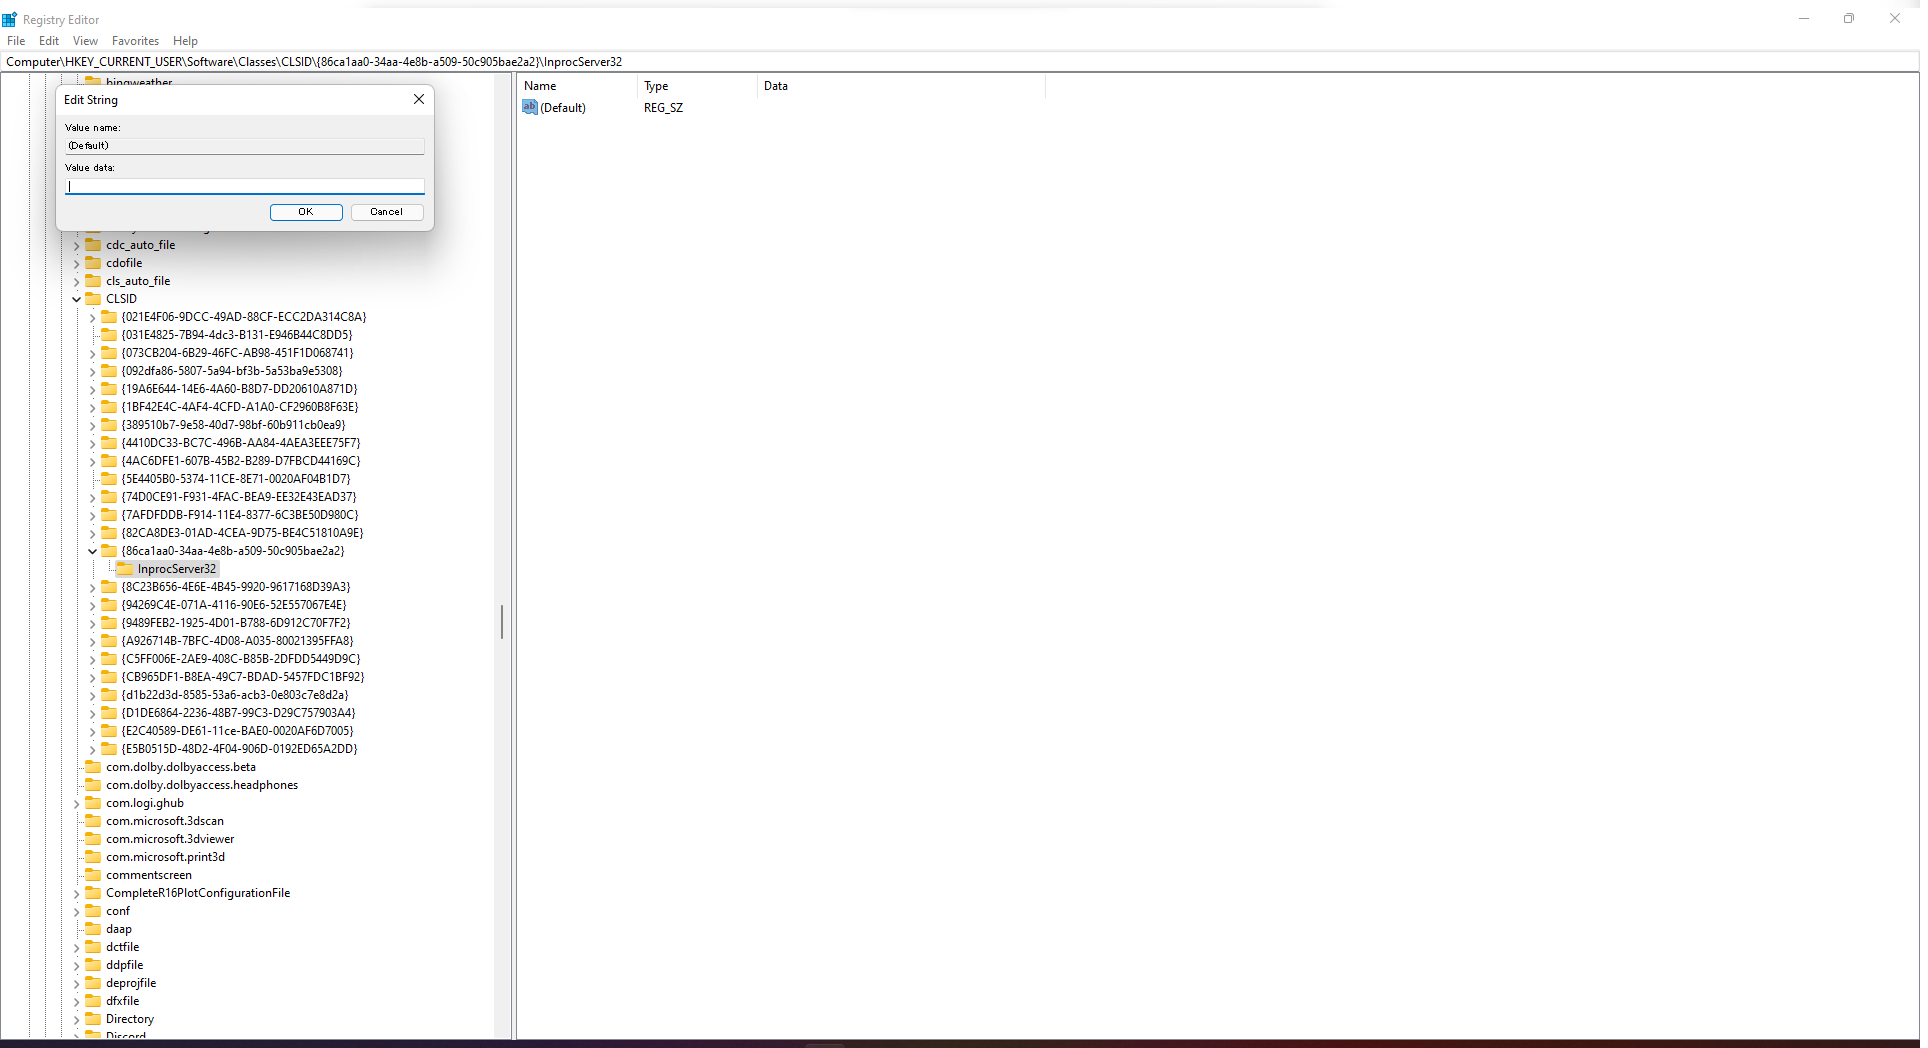Click folder icon of {9489FEB2-1925-4D01-B788-6D912C70F7F2}
The width and height of the screenshot is (1928, 1048).
coord(109,622)
